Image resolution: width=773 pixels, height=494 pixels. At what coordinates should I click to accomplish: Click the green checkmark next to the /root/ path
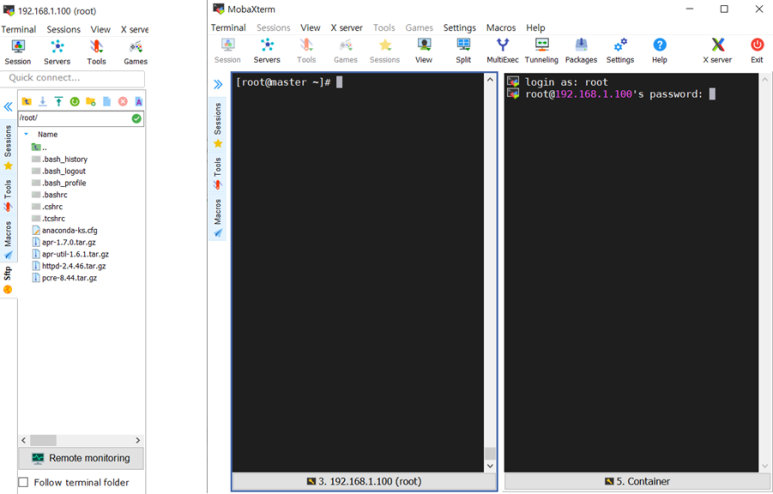137,118
